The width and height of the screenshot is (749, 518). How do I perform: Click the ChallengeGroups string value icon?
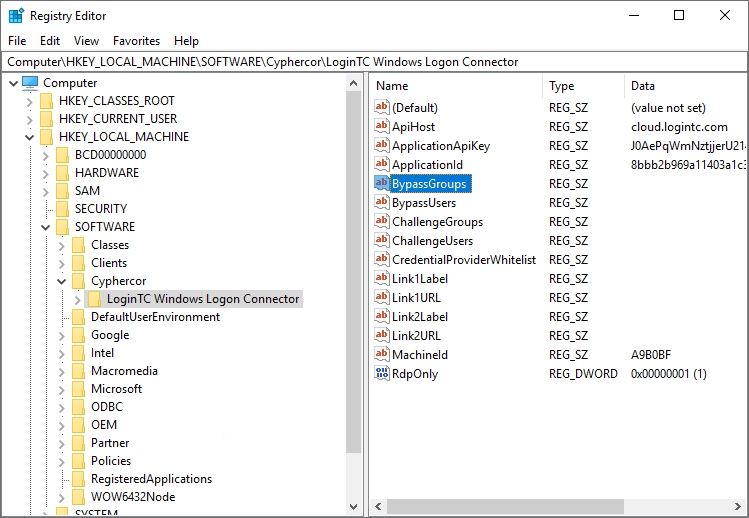coord(382,221)
